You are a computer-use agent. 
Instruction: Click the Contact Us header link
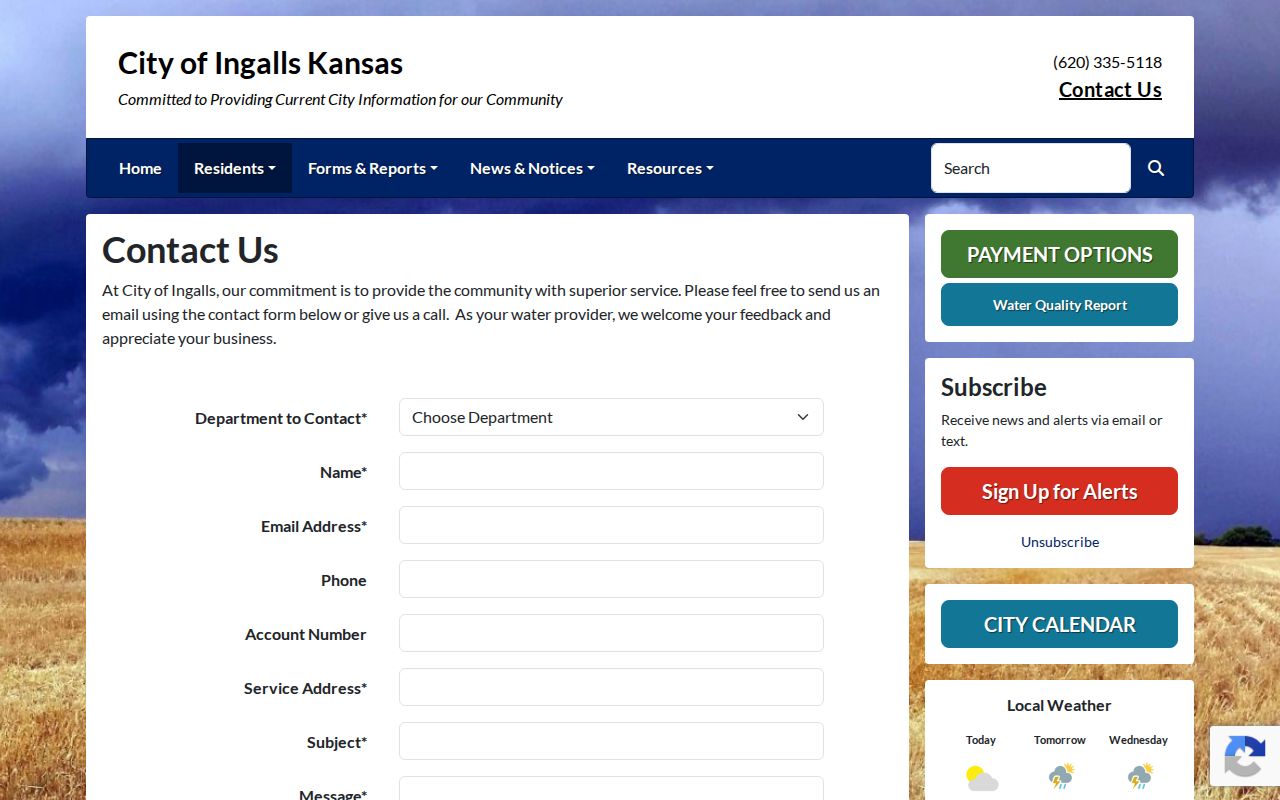point(1110,90)
